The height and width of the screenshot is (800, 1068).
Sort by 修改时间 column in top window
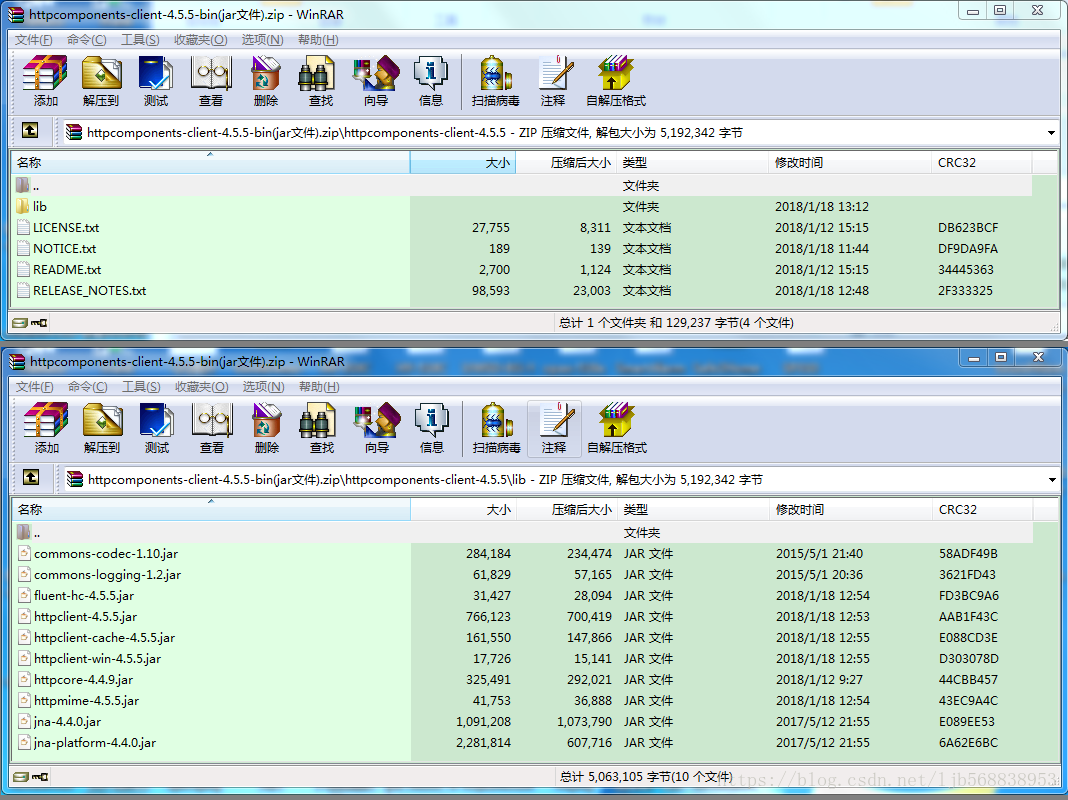coord(849,162)
